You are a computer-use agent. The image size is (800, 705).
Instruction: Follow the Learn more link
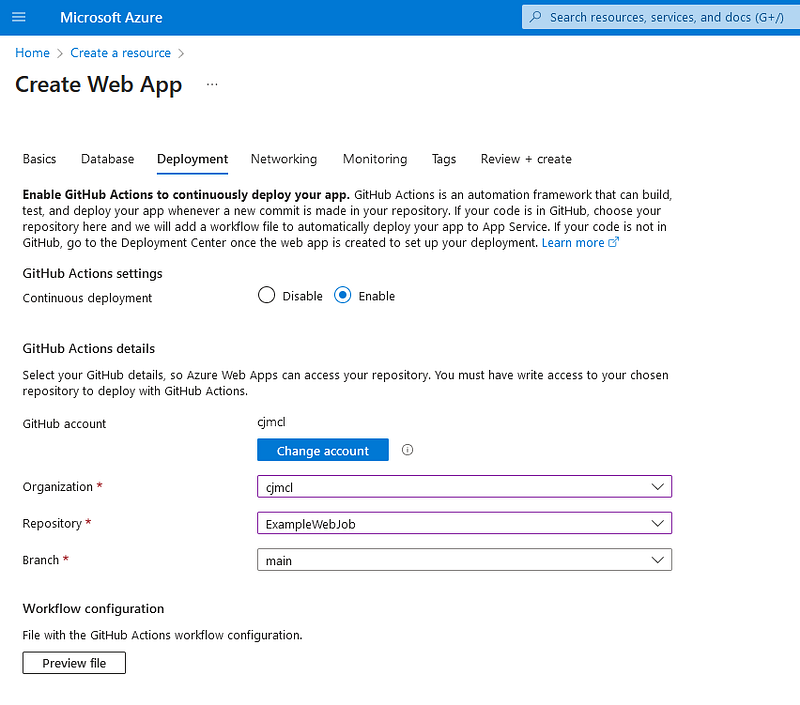tap(572, 243)
